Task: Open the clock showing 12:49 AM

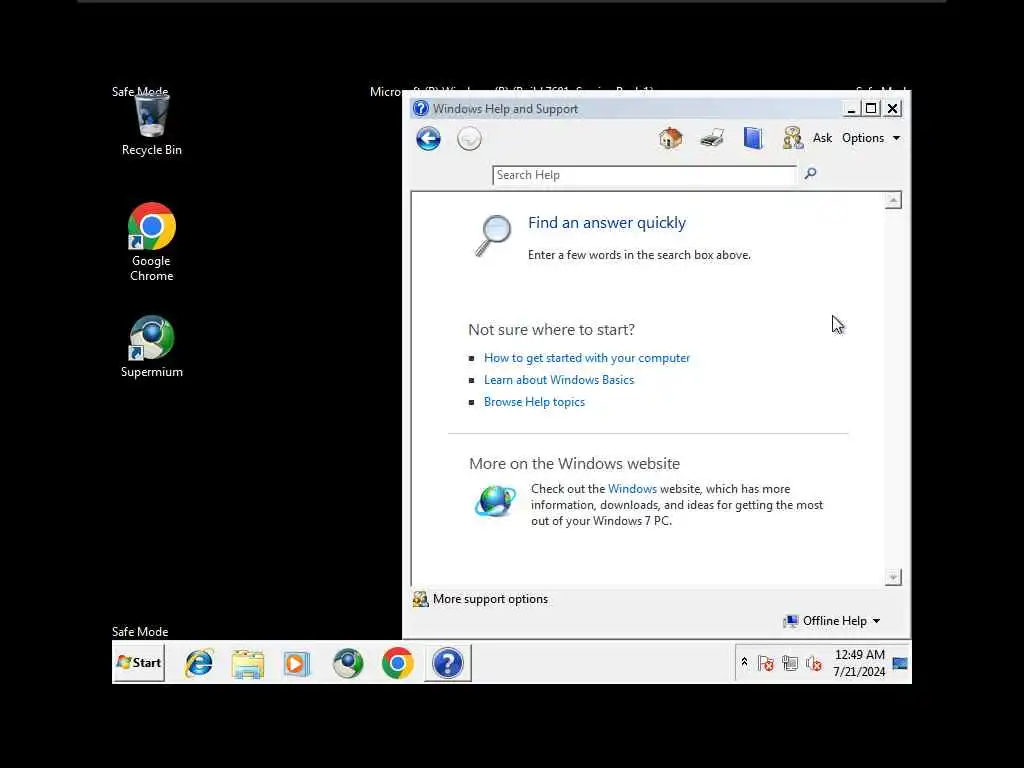Action: coord(859,663)
